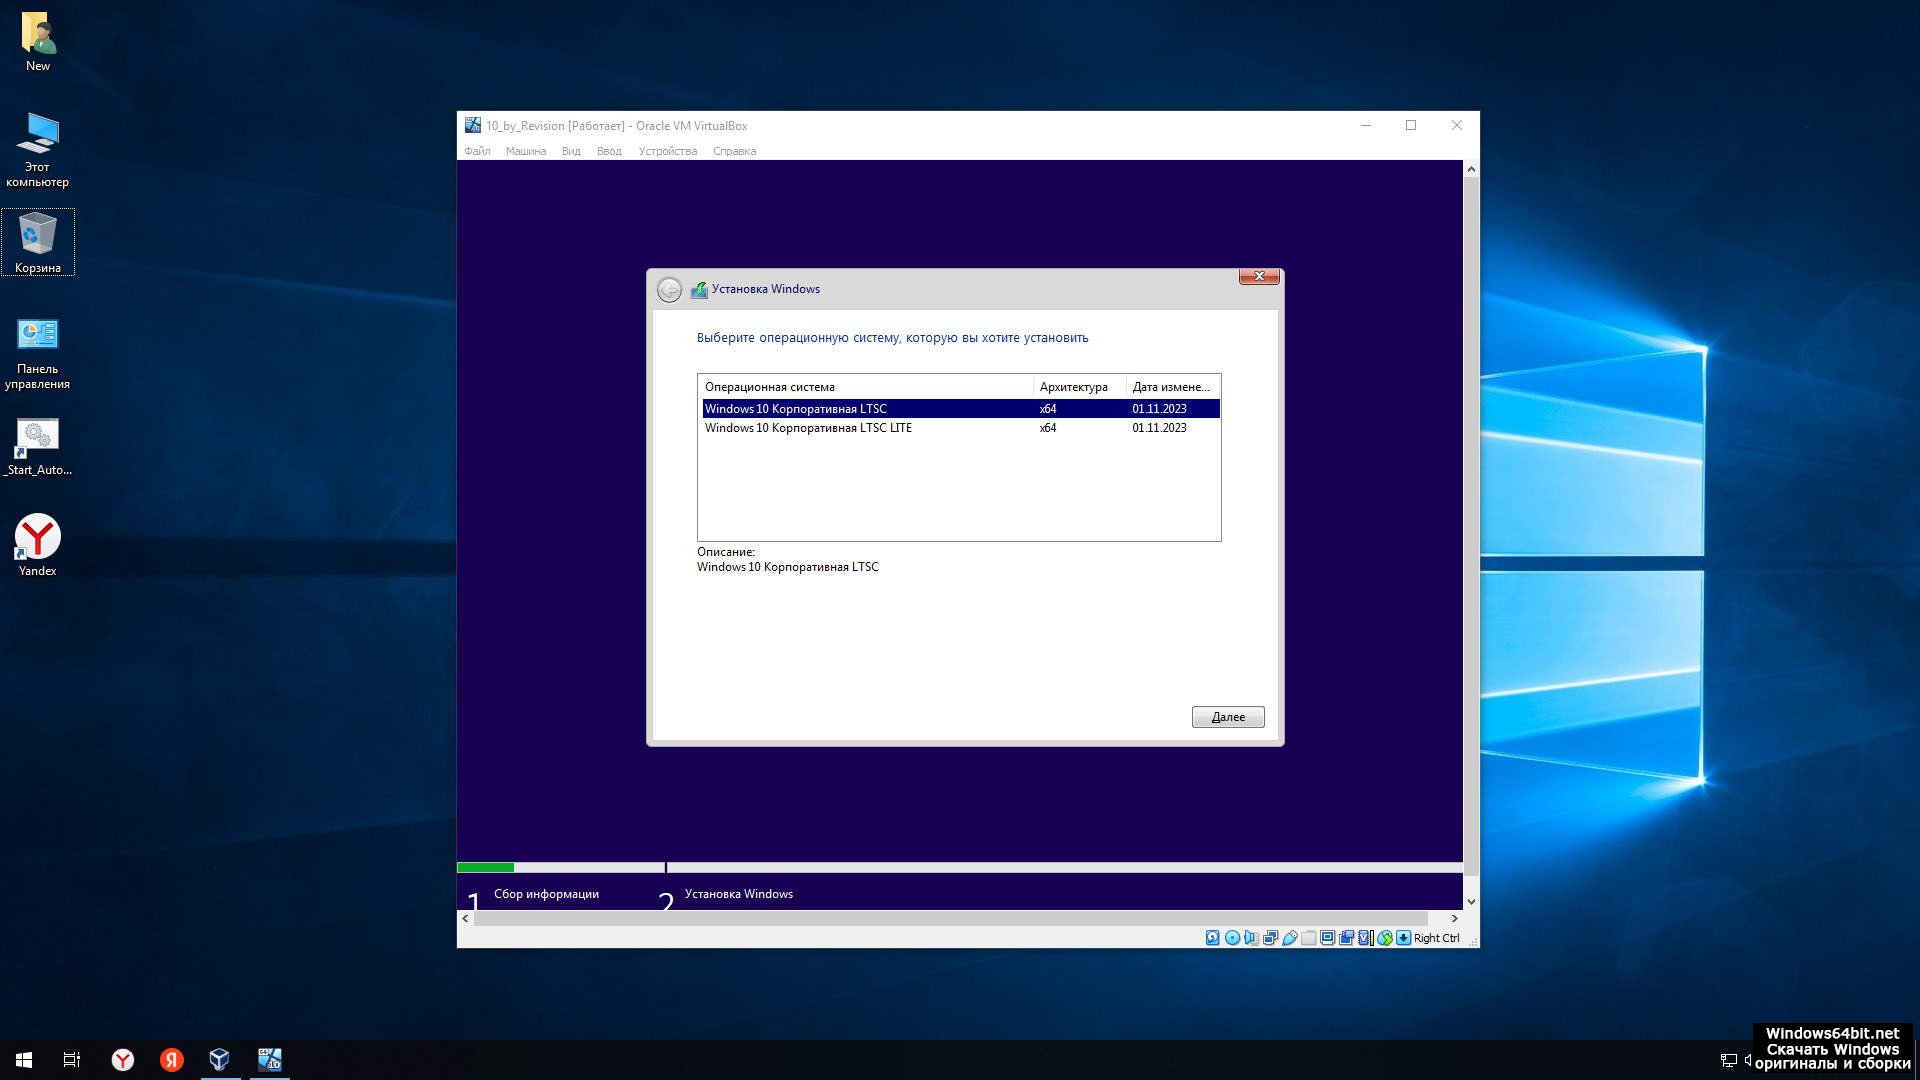Viewport: 1920px width, 1080px height.
Task: Click the hard disk activity status icon
Action: [1212, 938]
